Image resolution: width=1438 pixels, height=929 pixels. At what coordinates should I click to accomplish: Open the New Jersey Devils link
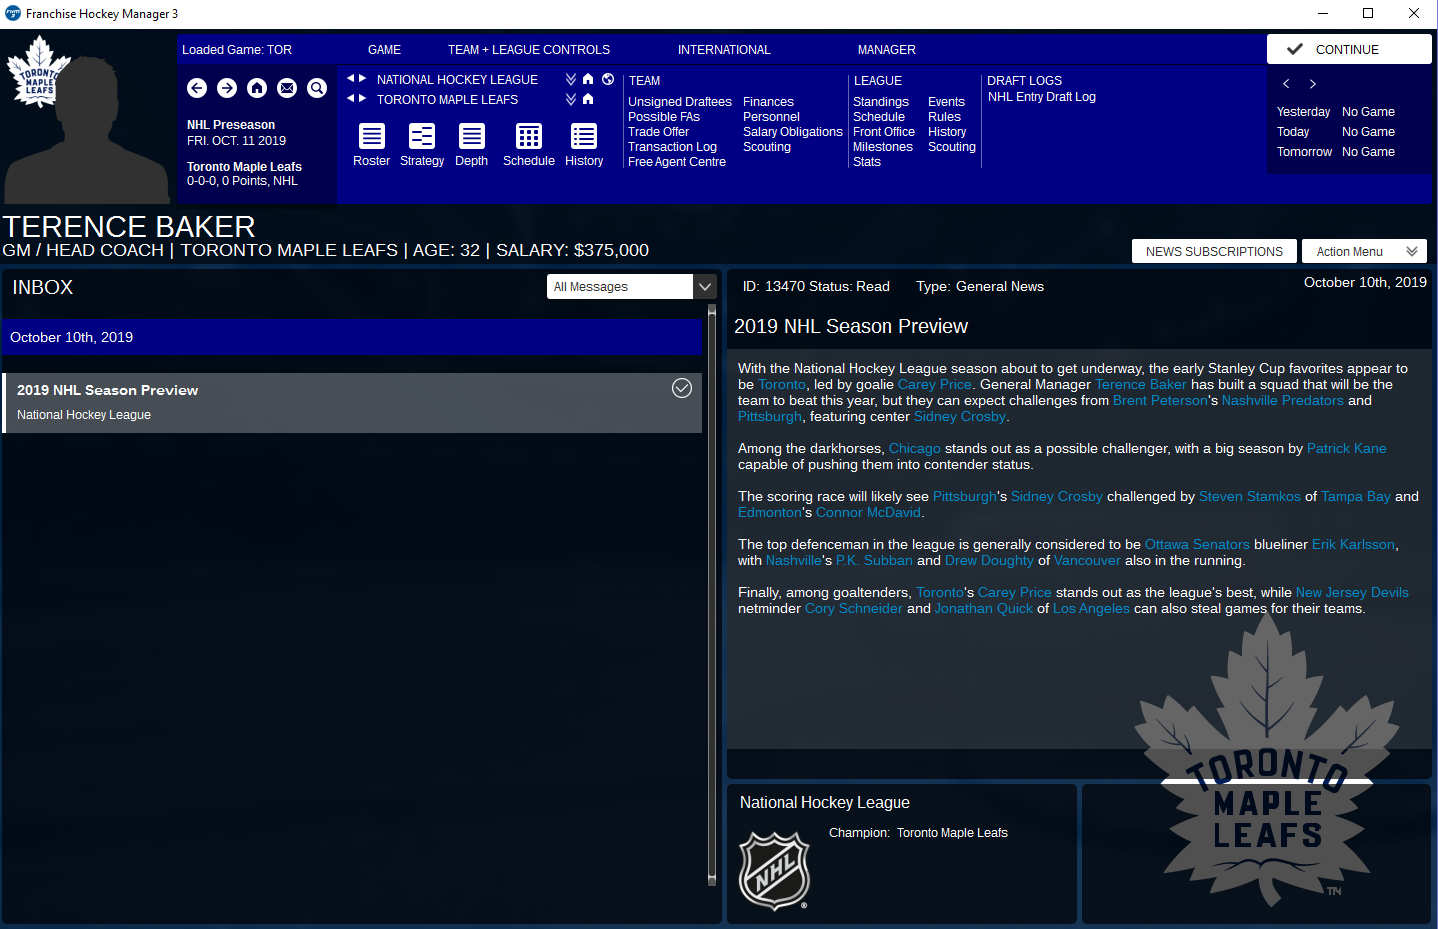point(1352,592)
